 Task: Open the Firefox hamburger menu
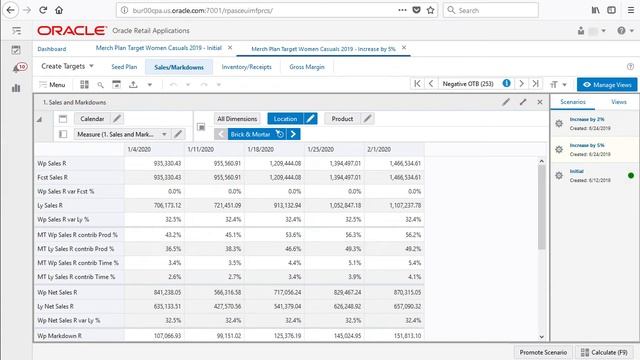(x=631, y=10)
